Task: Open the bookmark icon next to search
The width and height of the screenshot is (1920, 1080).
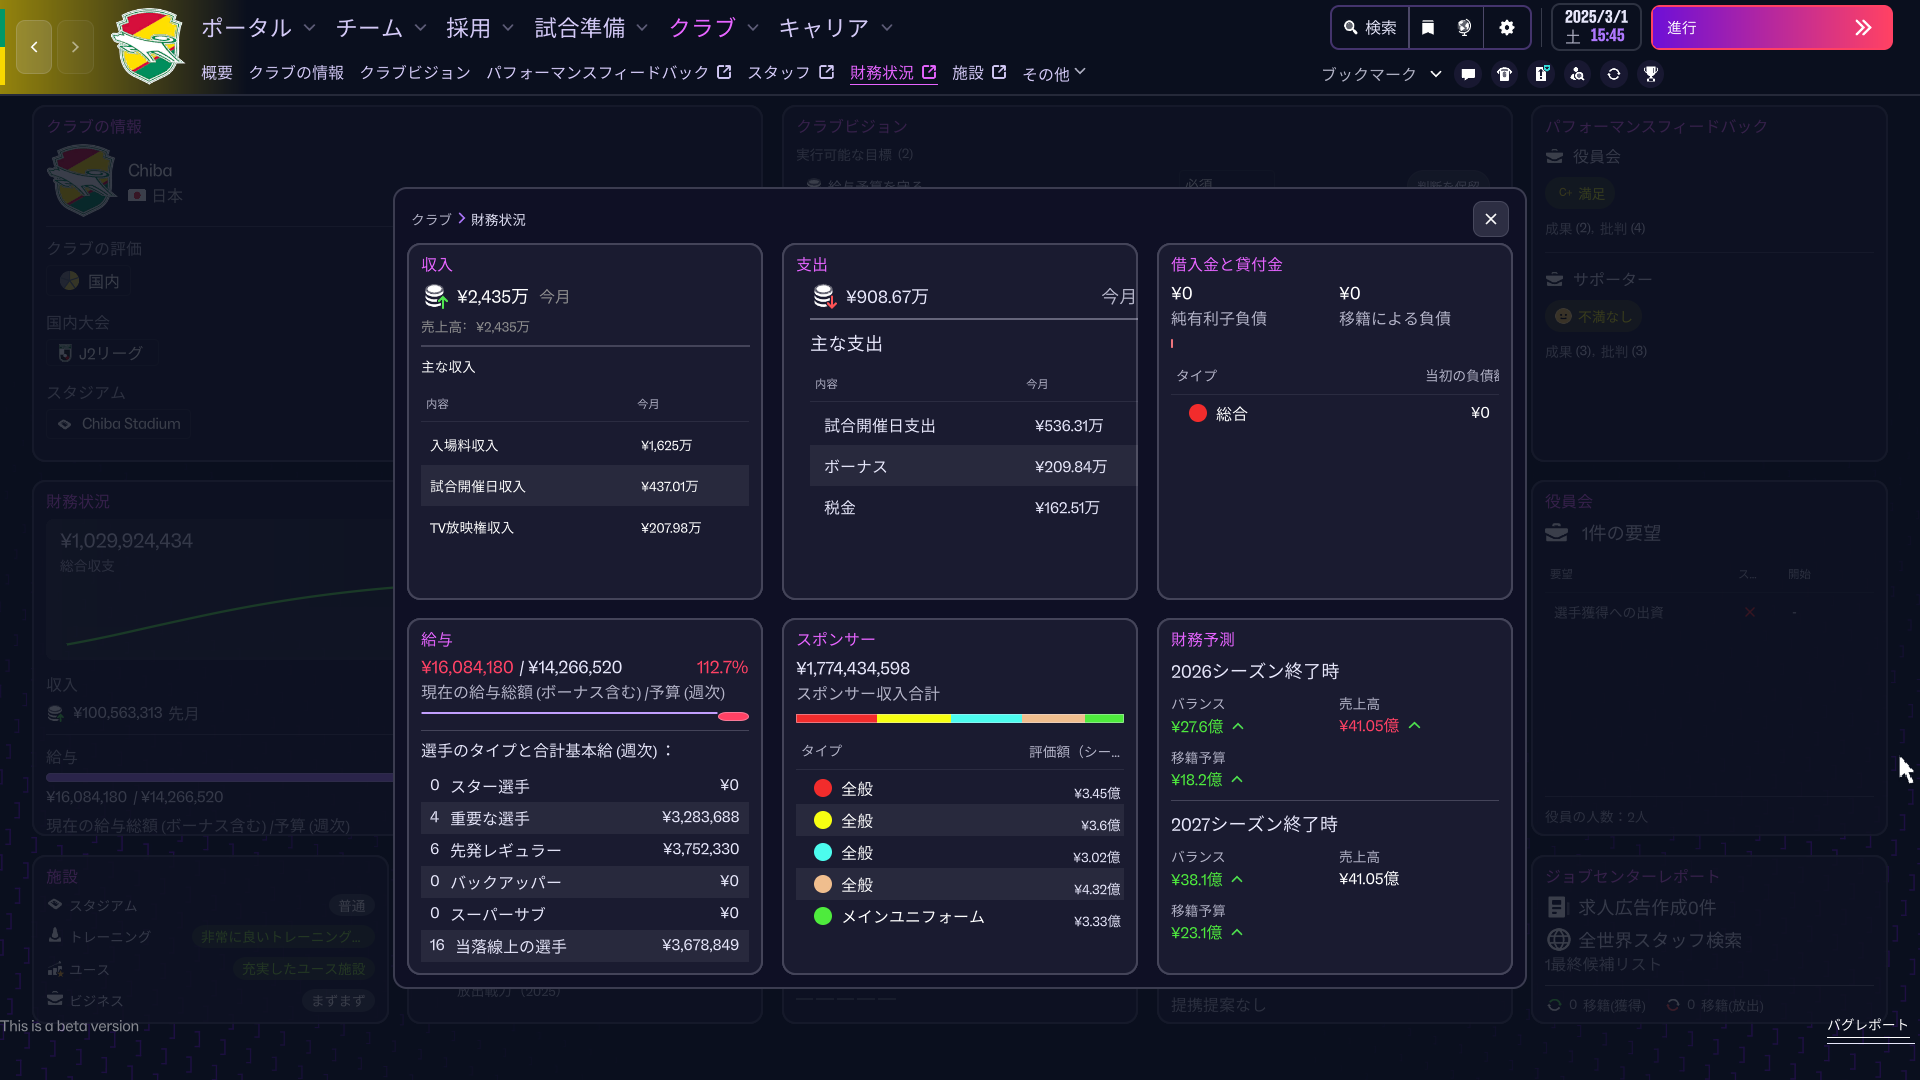Action: point(1428,28)
